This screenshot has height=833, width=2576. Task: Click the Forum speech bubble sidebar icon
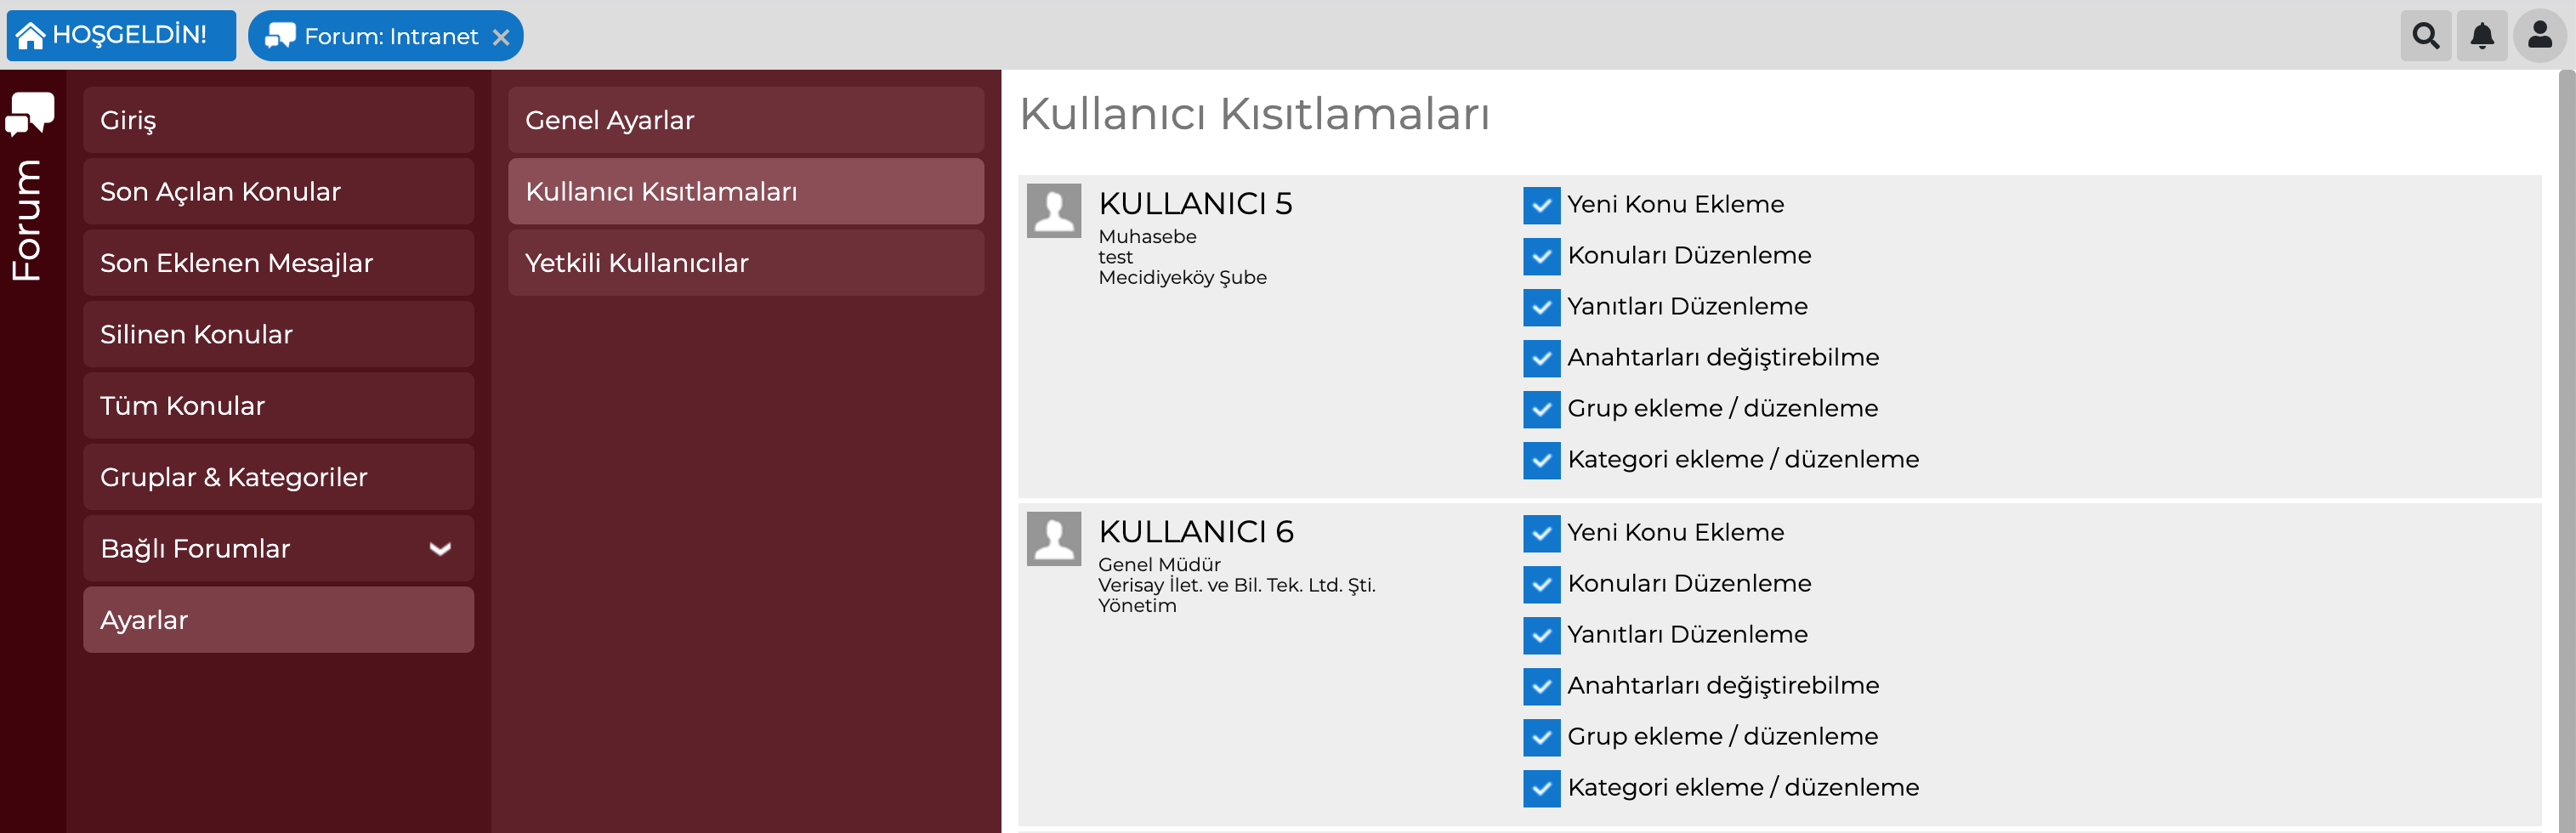point(30,113)
